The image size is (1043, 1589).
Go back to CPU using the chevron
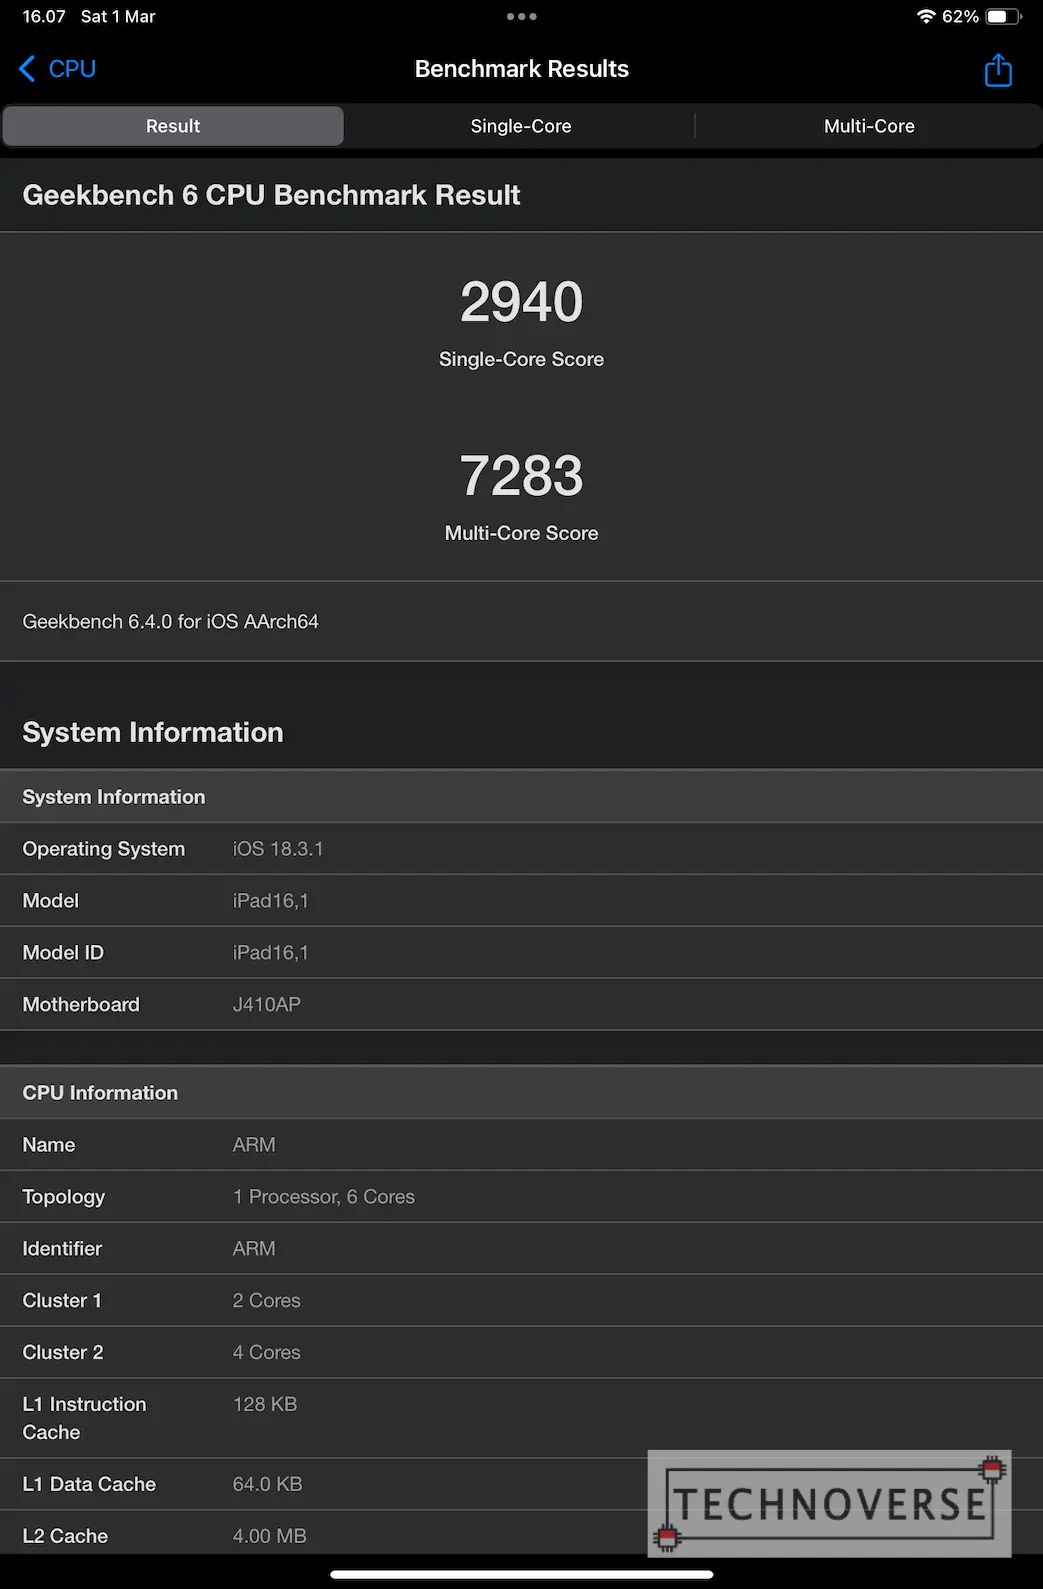point(57,69)
